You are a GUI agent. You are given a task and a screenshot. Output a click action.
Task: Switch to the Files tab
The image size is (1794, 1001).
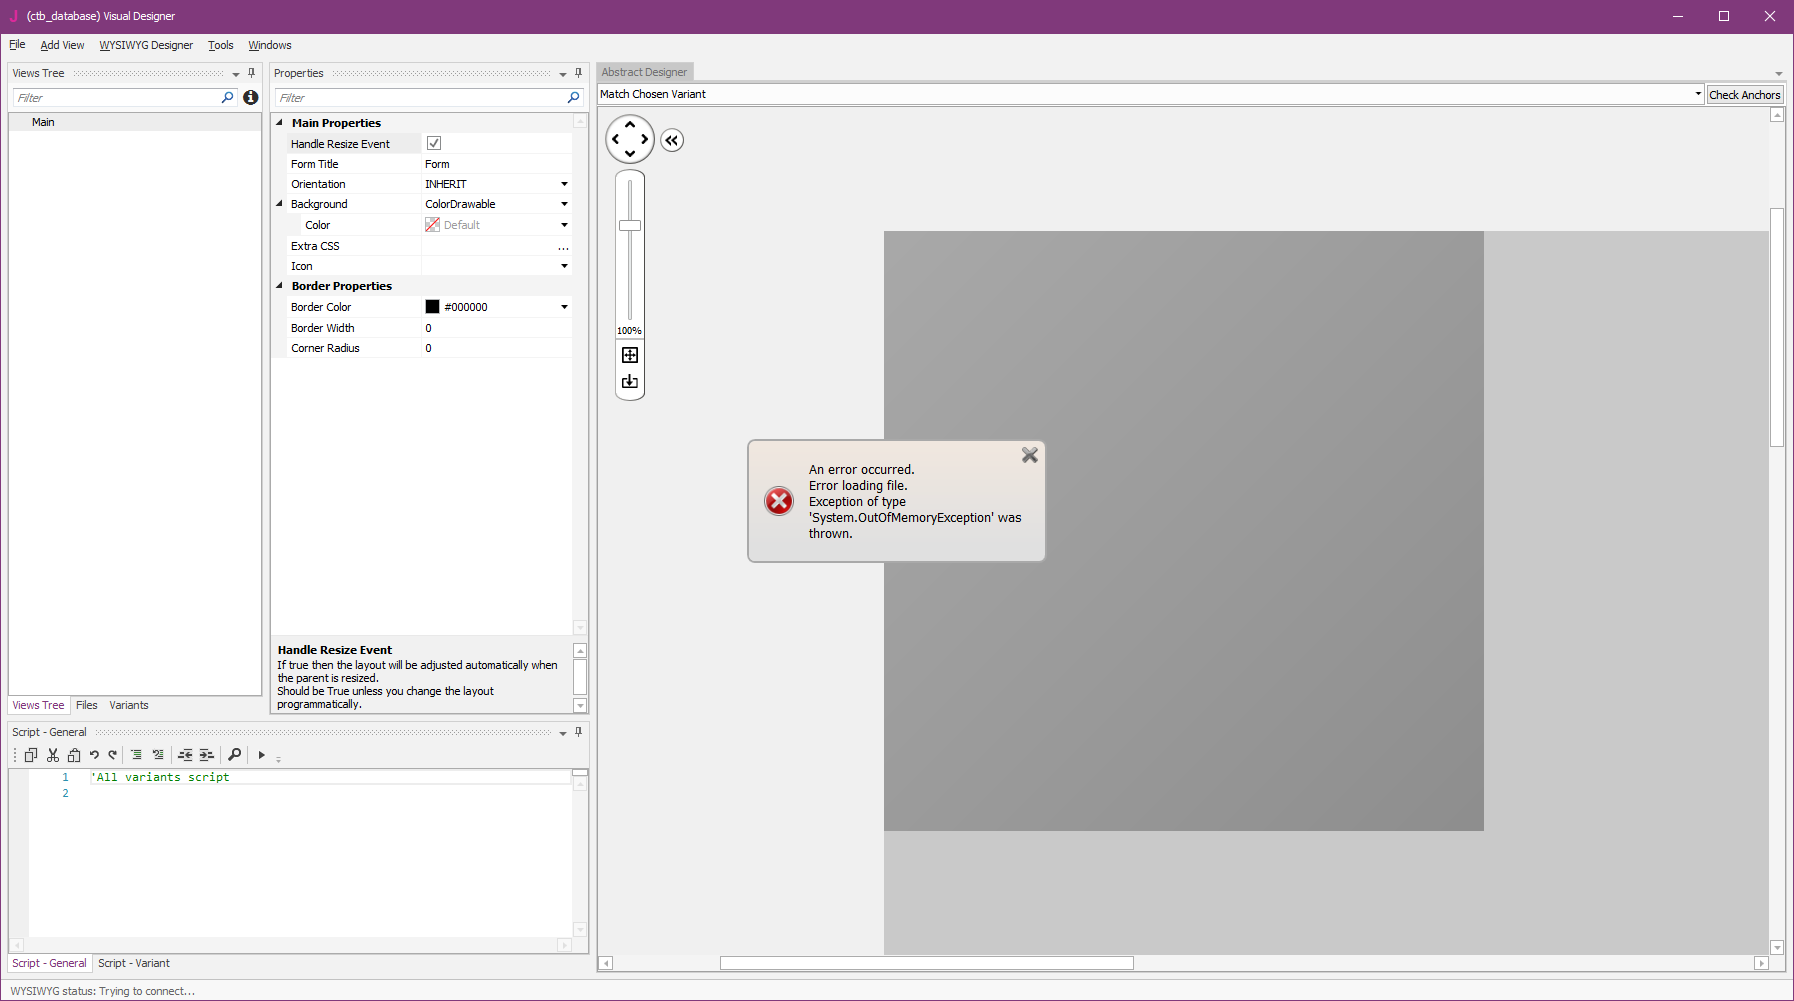coord(87,705)
